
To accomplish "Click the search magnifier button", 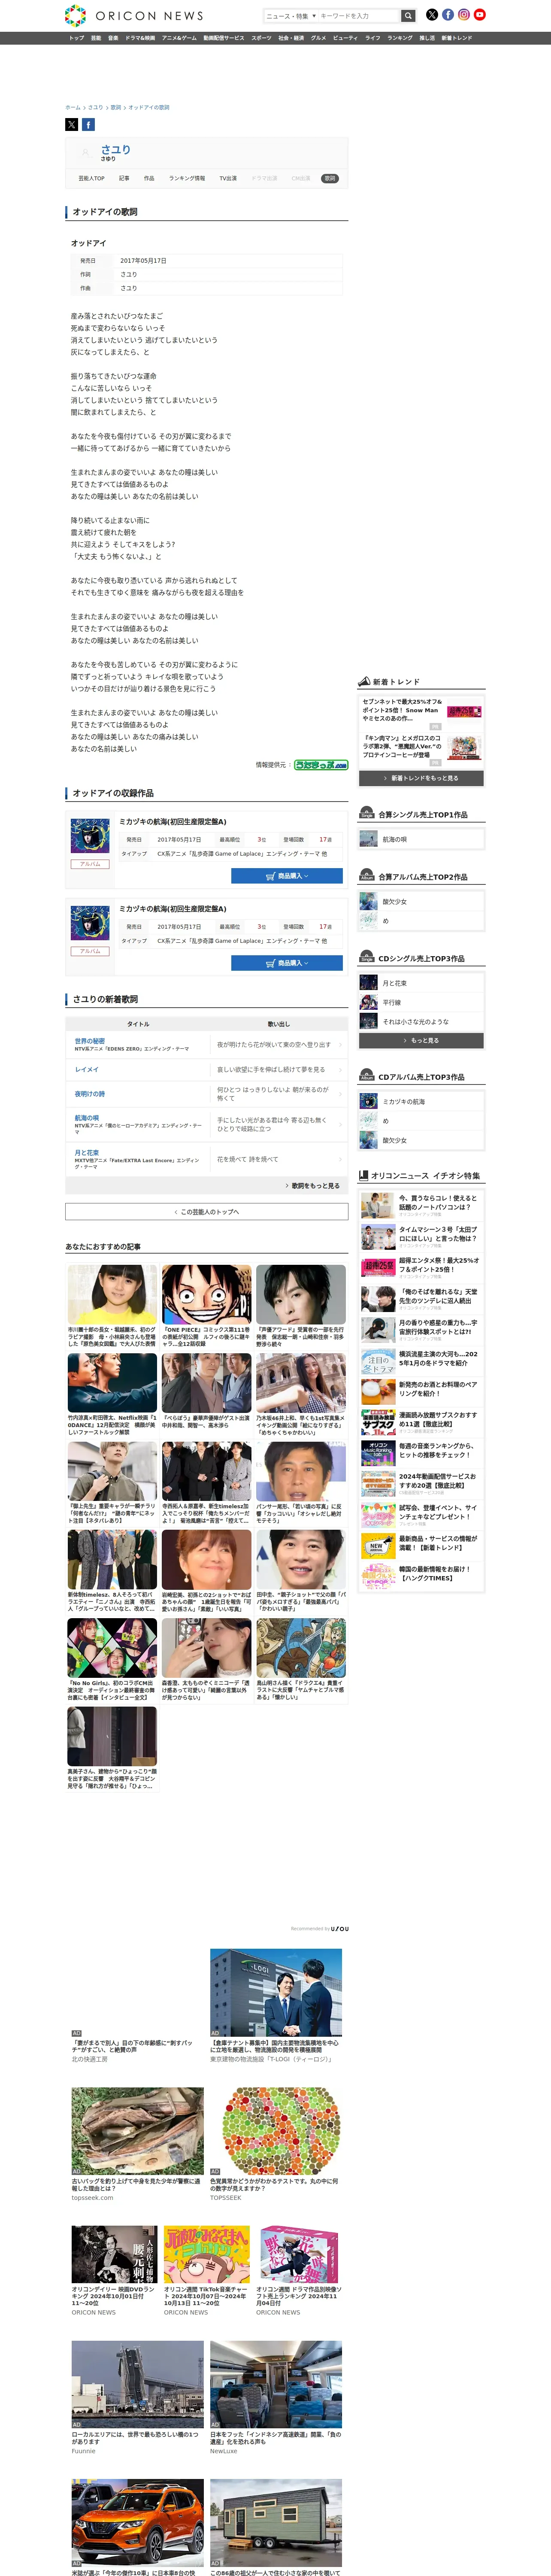I will tap(408, 16).
